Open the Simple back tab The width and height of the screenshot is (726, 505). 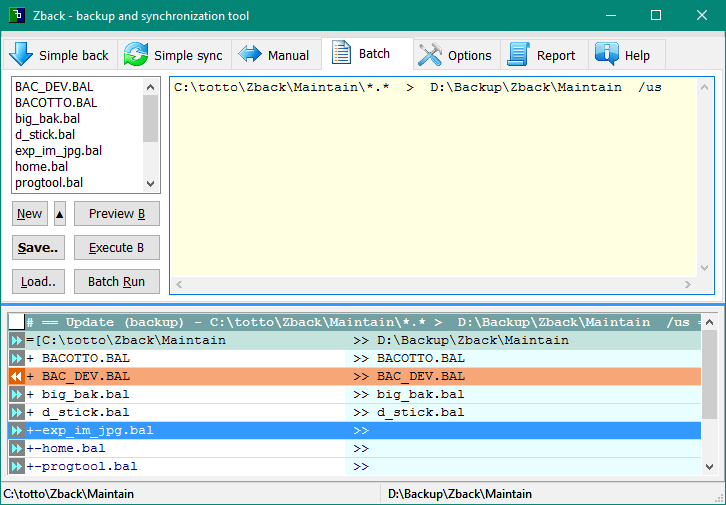tap(60, 55)
